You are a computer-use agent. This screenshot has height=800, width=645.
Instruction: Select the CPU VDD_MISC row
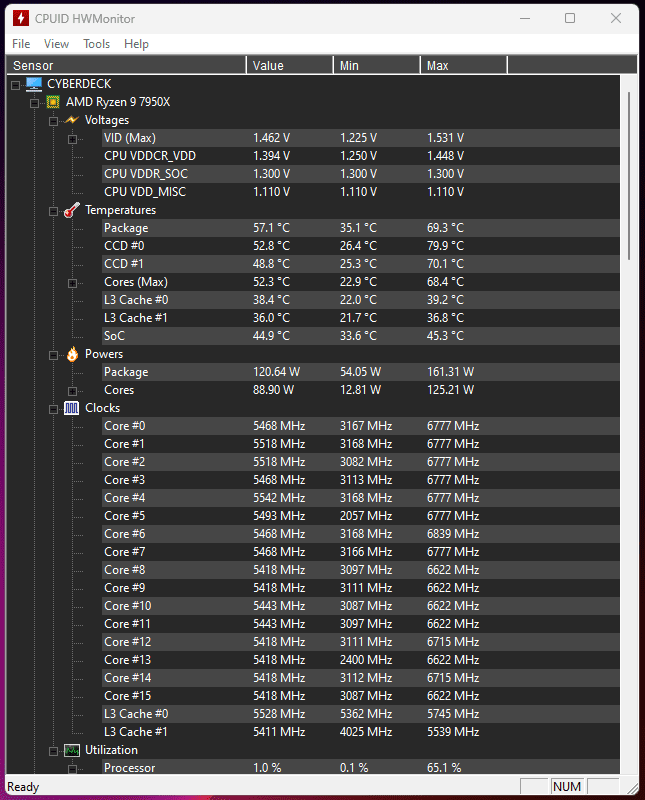pos(361,192)
